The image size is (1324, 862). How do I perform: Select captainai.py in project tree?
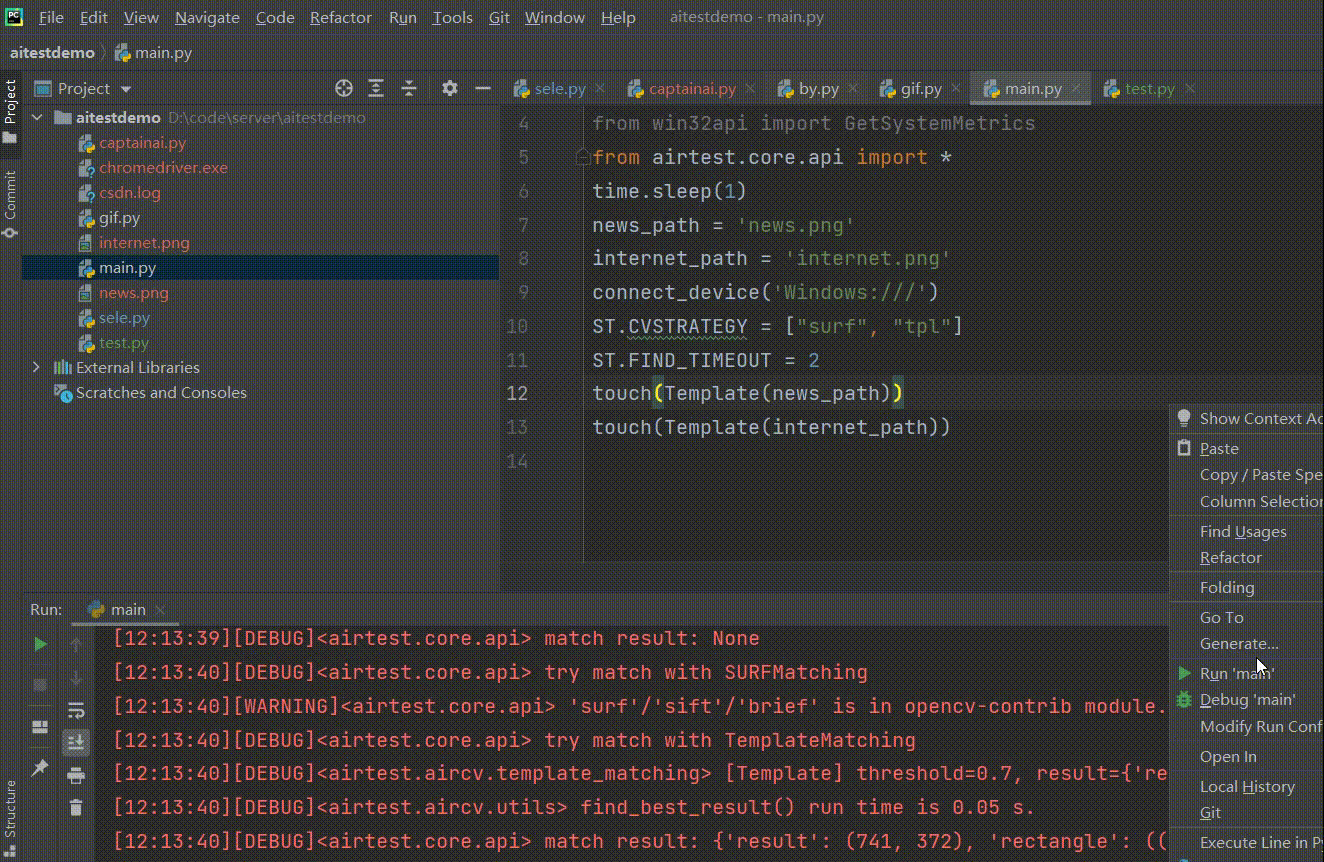click(x=142, y=143)
